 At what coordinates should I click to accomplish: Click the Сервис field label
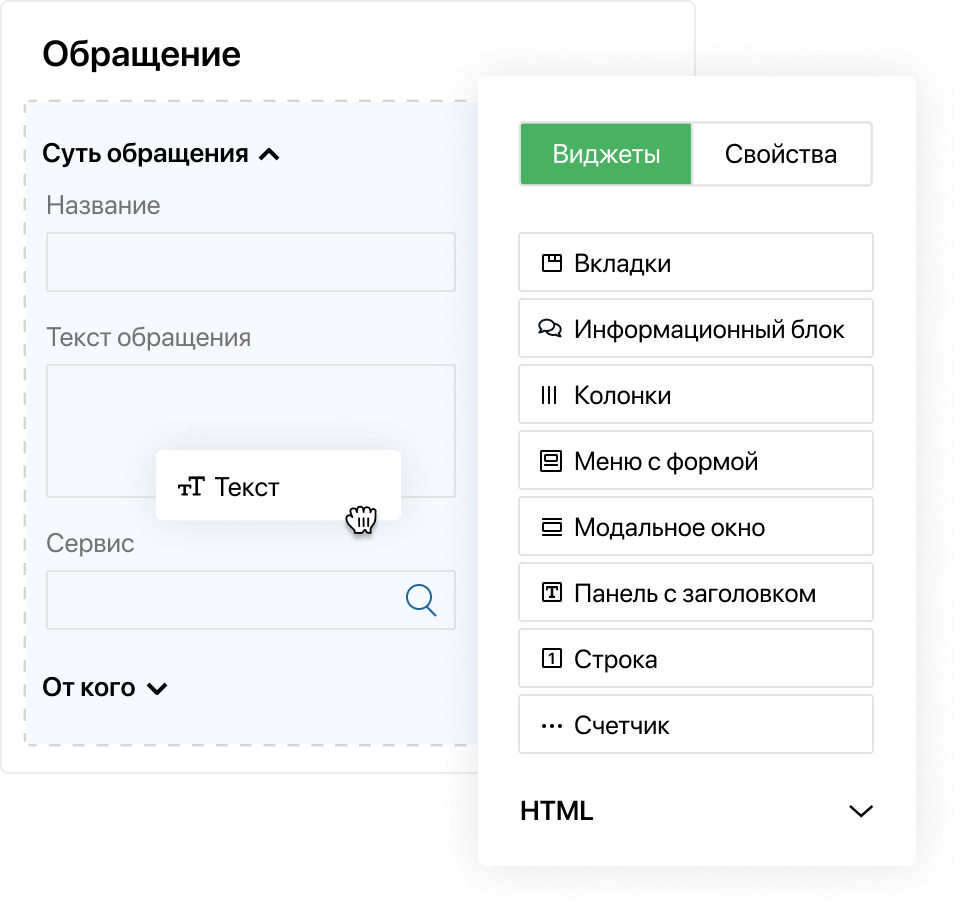point(91,543)
